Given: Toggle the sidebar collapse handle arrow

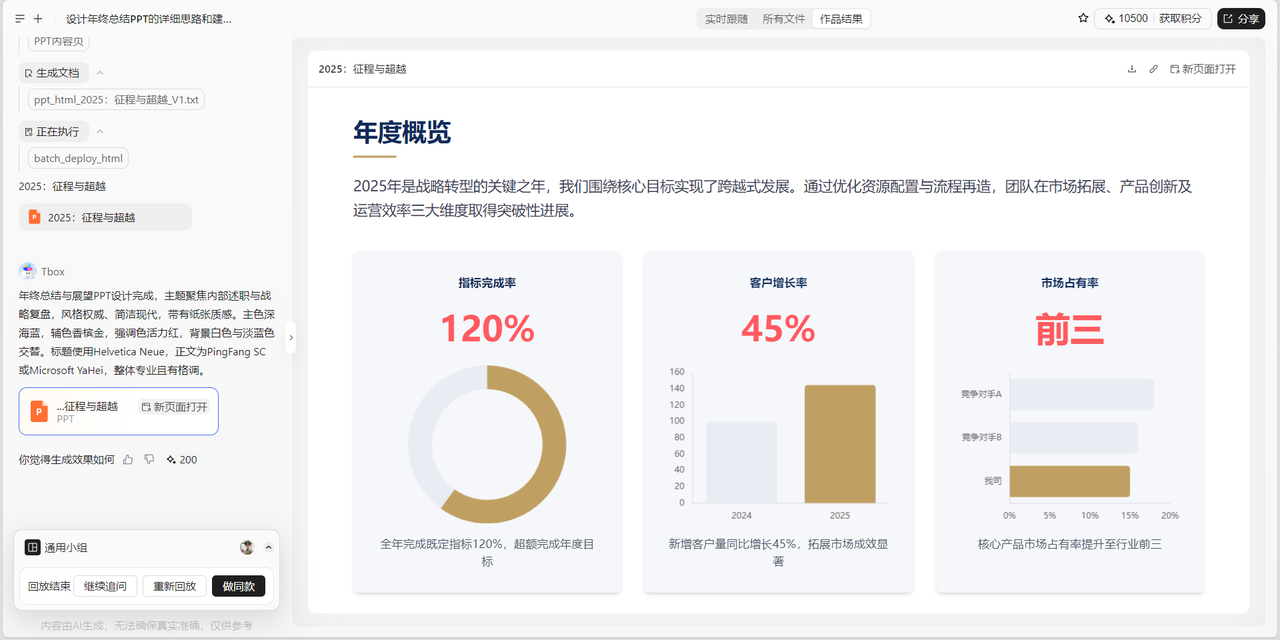Looking at the screenshot, I should pos(291,338).
